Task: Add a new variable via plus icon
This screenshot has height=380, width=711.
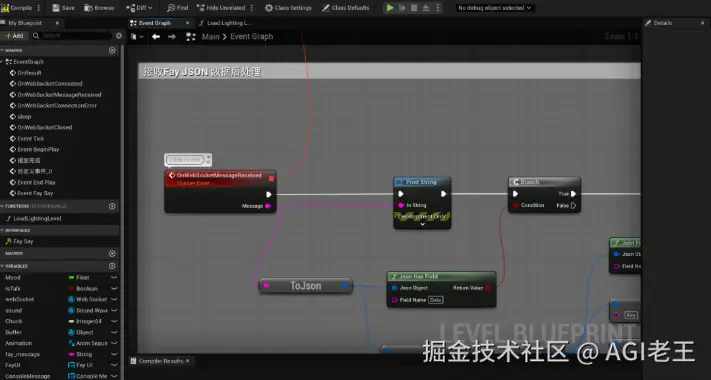Action: pyautogui.click(x=112, y=266)
